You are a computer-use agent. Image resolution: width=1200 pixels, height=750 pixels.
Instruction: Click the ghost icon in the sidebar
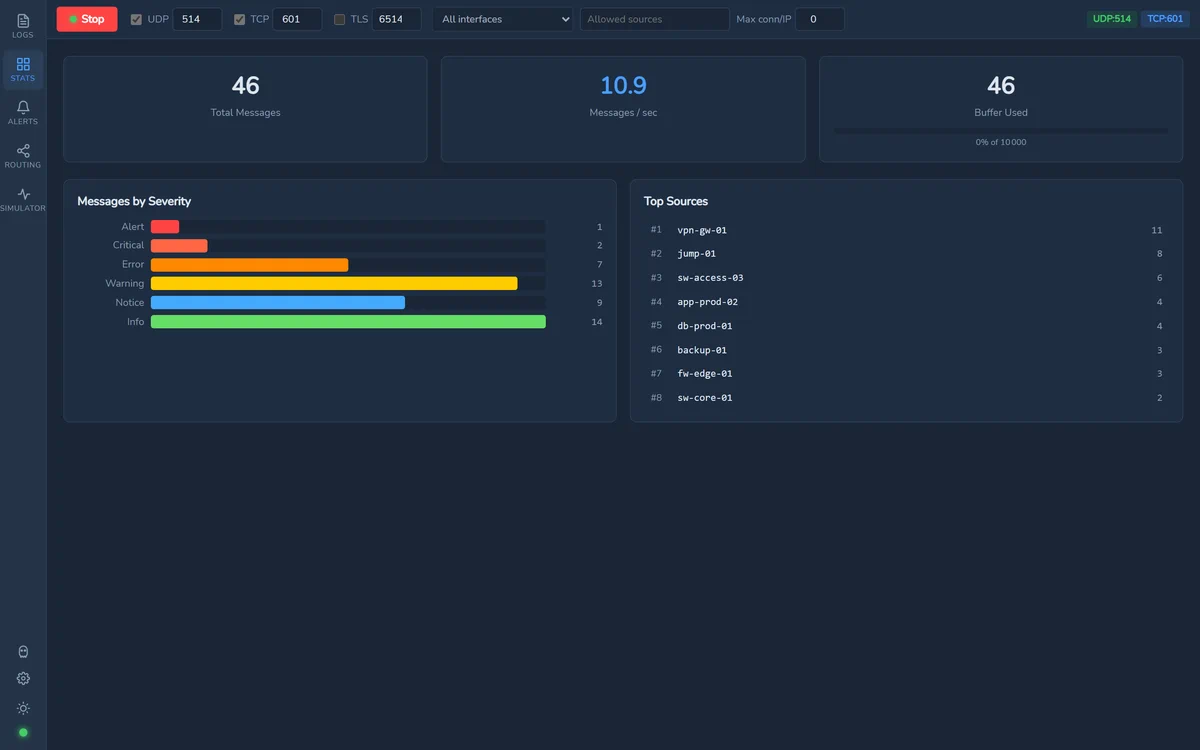point(23,652)
